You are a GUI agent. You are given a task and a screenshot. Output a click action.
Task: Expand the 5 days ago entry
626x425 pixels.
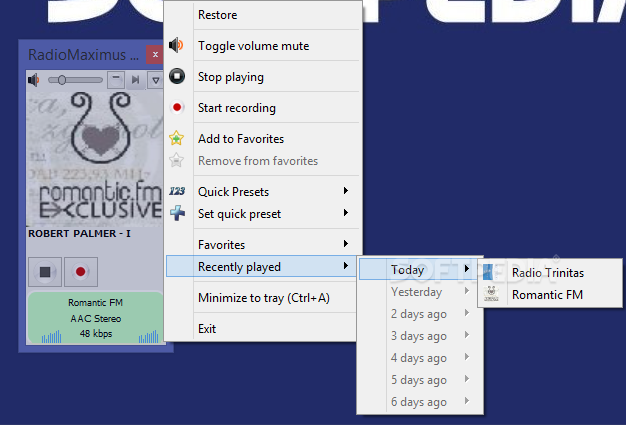[x=420, y=380]
